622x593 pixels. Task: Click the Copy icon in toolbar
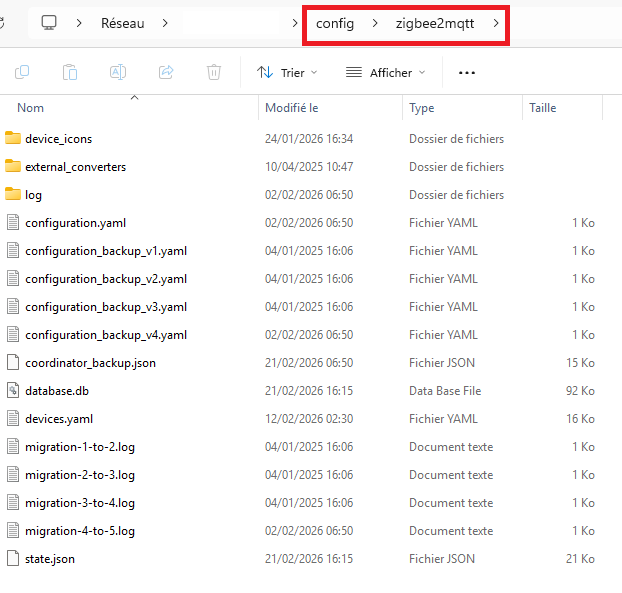click(x=22, y=72)
